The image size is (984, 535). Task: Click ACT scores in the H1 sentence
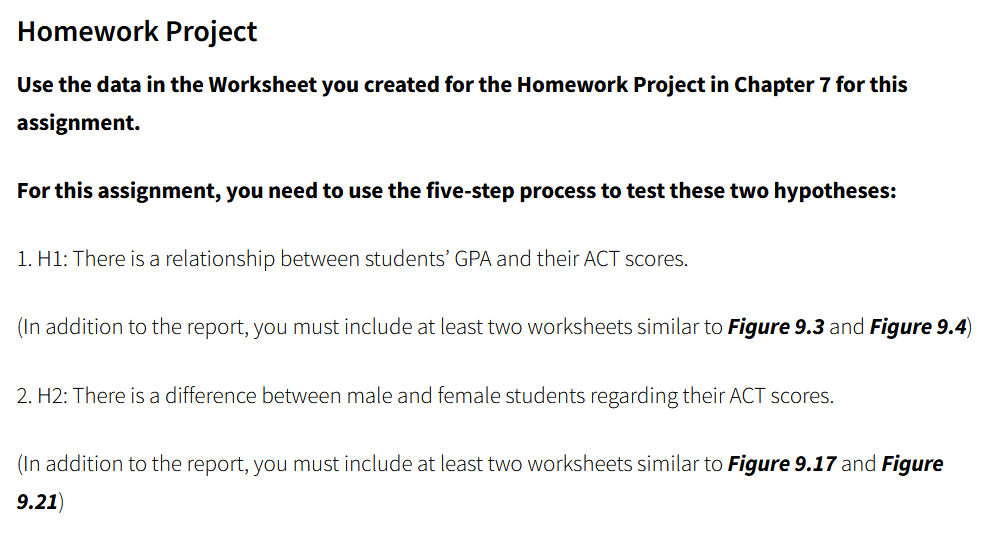coord(634,258)
